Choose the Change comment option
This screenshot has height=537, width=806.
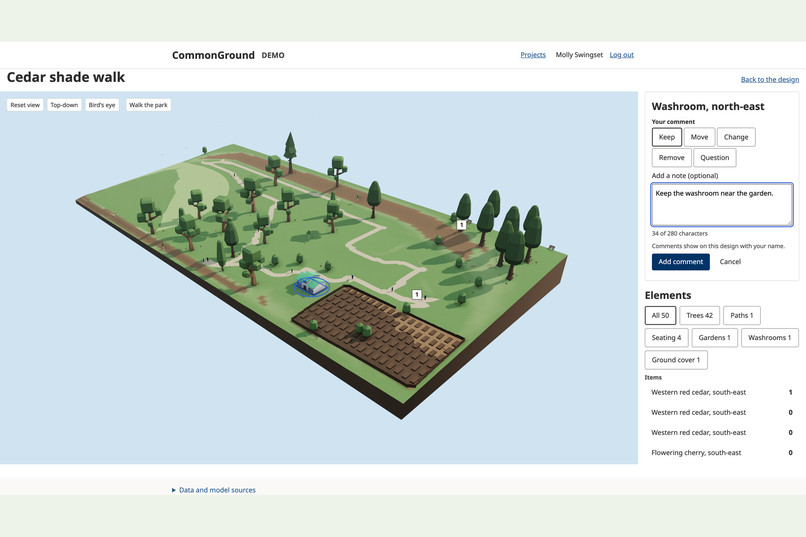pos(736,137)
